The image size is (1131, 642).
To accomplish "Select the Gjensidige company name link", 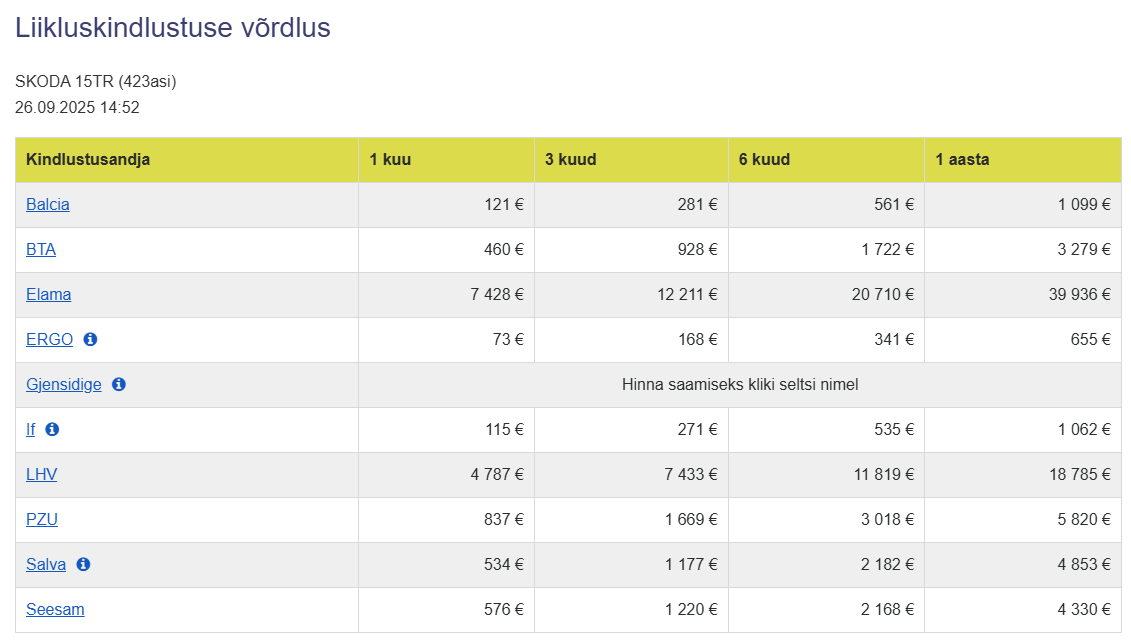I will (63, 384).
